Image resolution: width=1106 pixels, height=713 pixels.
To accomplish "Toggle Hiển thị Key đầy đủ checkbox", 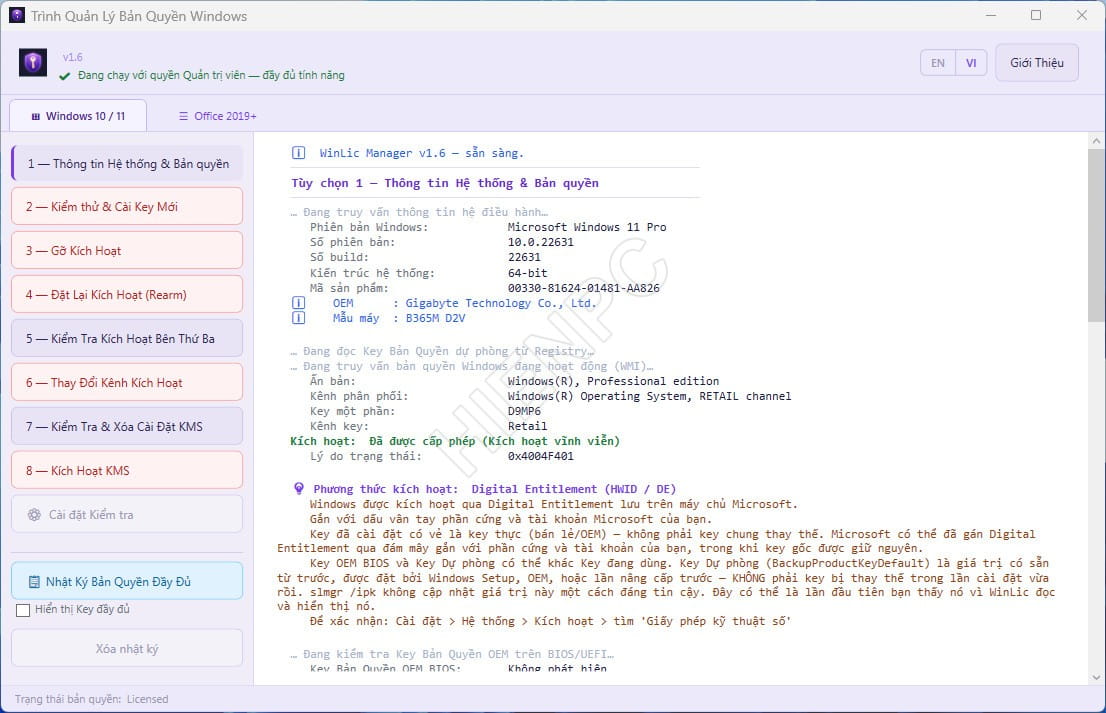I will 23,610.
